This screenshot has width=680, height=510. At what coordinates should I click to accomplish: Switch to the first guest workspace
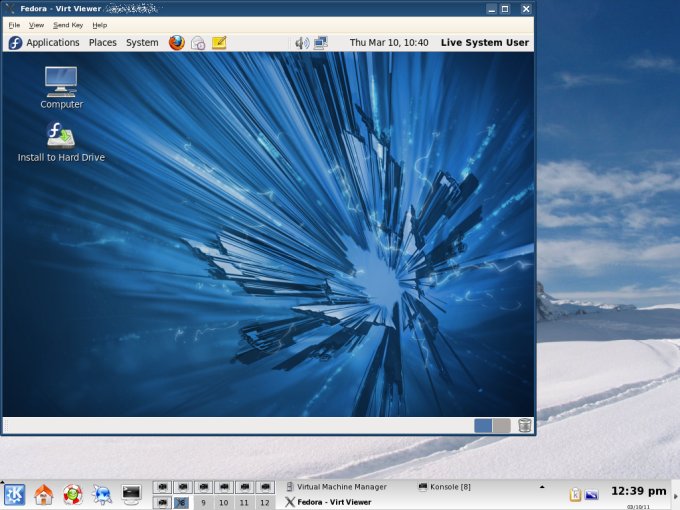tap(483, 426)
